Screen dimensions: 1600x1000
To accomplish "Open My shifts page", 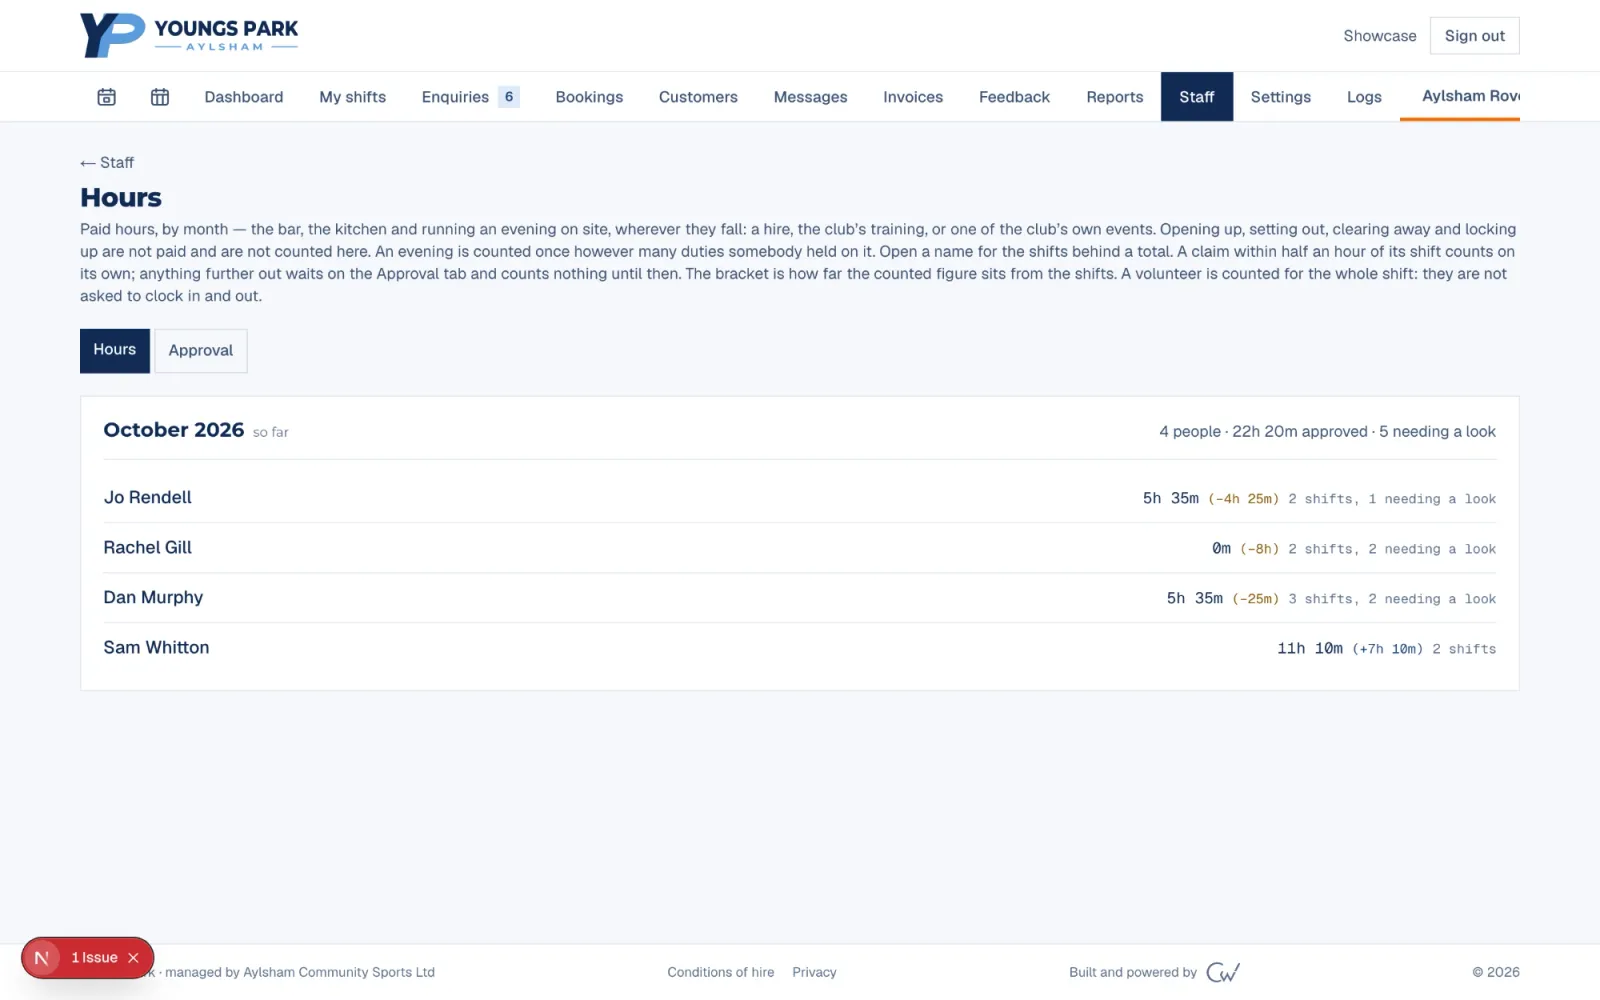I will pos(353,97).
